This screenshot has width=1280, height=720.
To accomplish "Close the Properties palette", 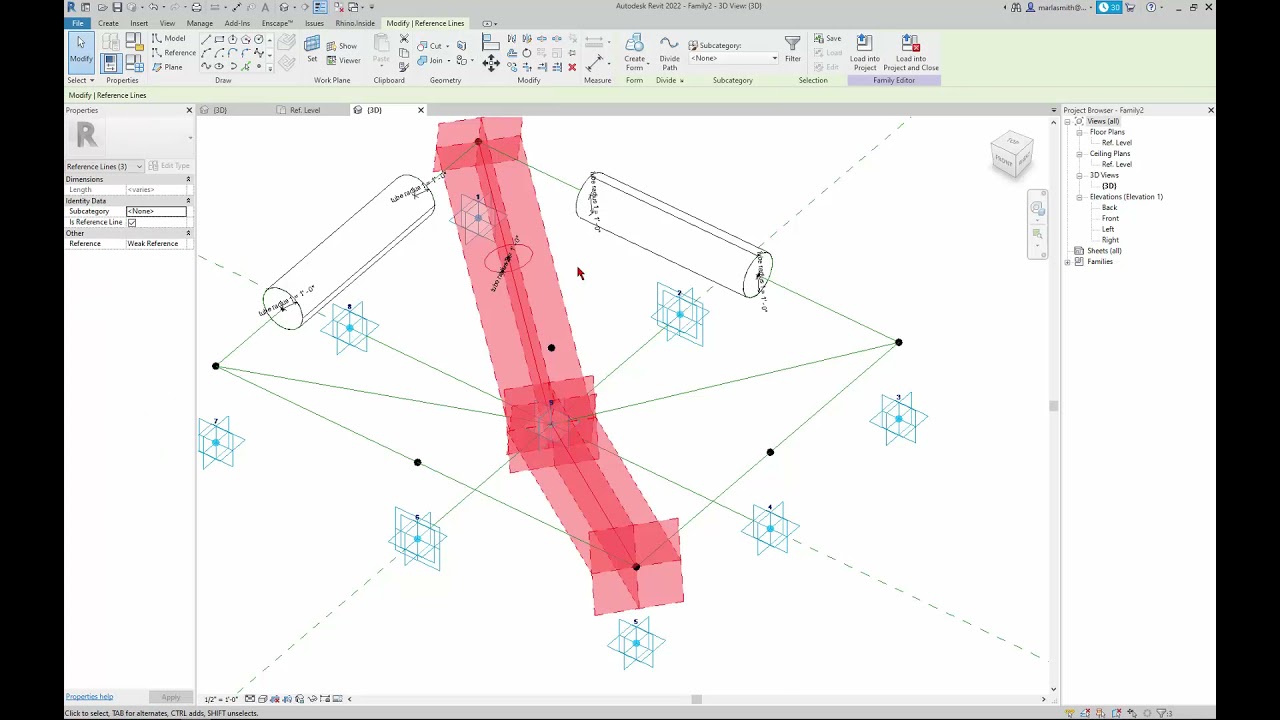I will pyautogui.click(x=189, y=110).
